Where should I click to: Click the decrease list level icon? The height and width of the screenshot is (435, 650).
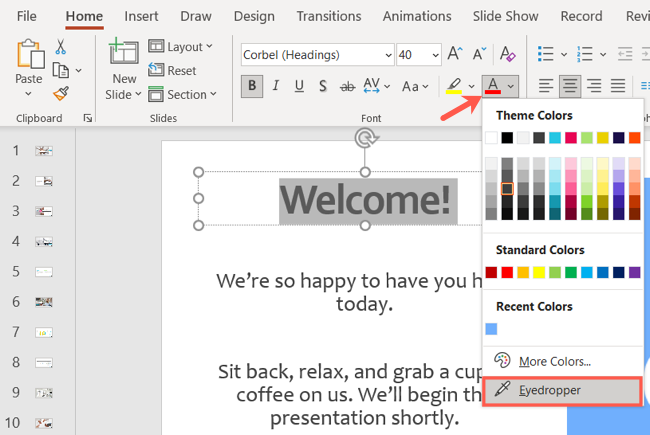point(625,54)
